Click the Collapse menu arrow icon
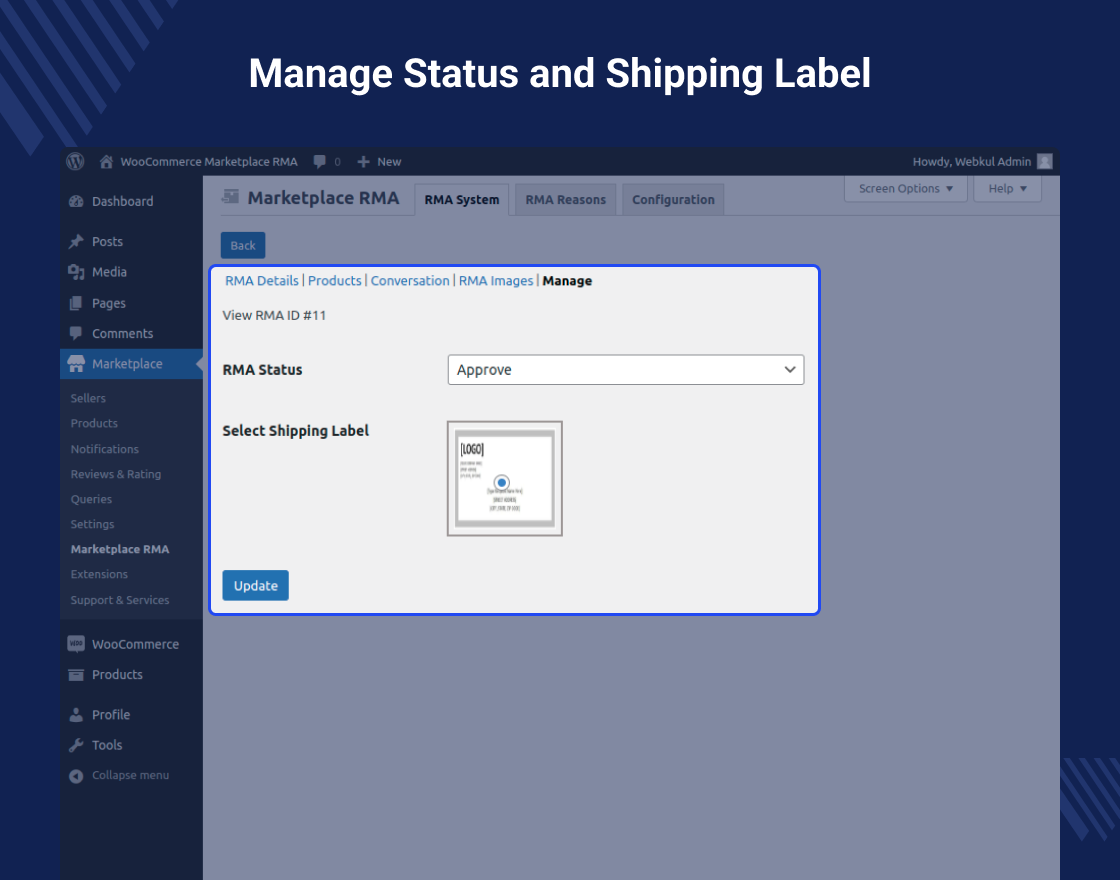The height and width of the screenshot is (880, 1120). point(76,774)
